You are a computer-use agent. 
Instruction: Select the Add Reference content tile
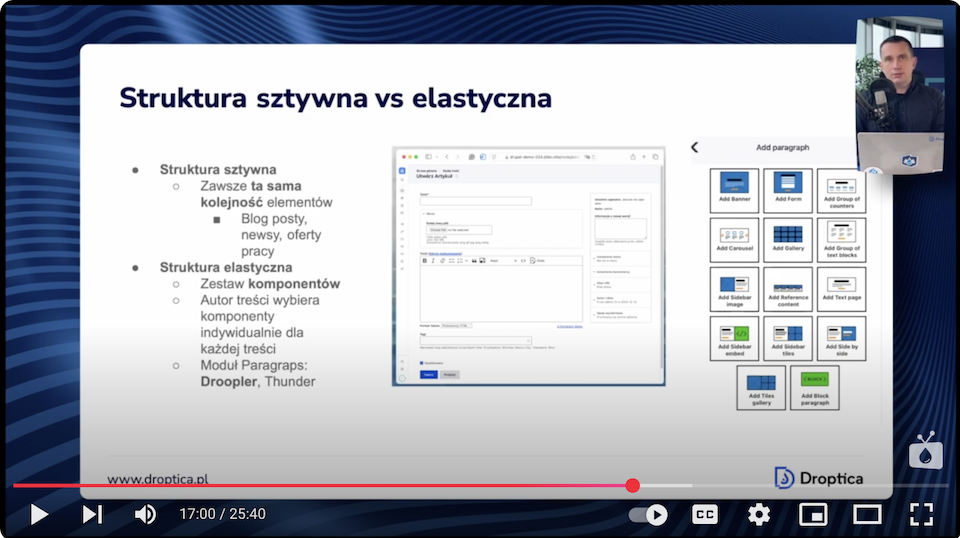tap(788, 289)
